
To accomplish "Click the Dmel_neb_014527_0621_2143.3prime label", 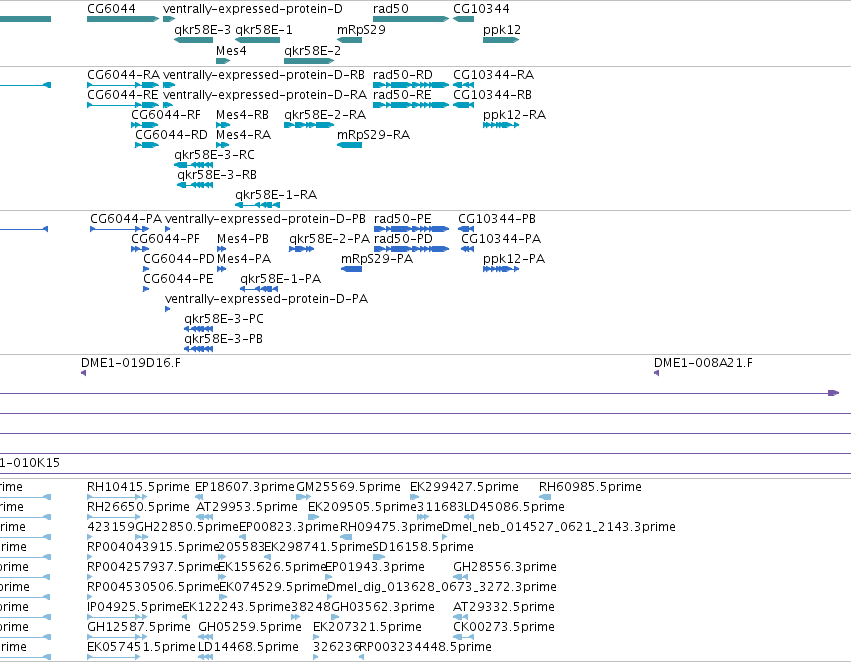I will tap(559, 527).
